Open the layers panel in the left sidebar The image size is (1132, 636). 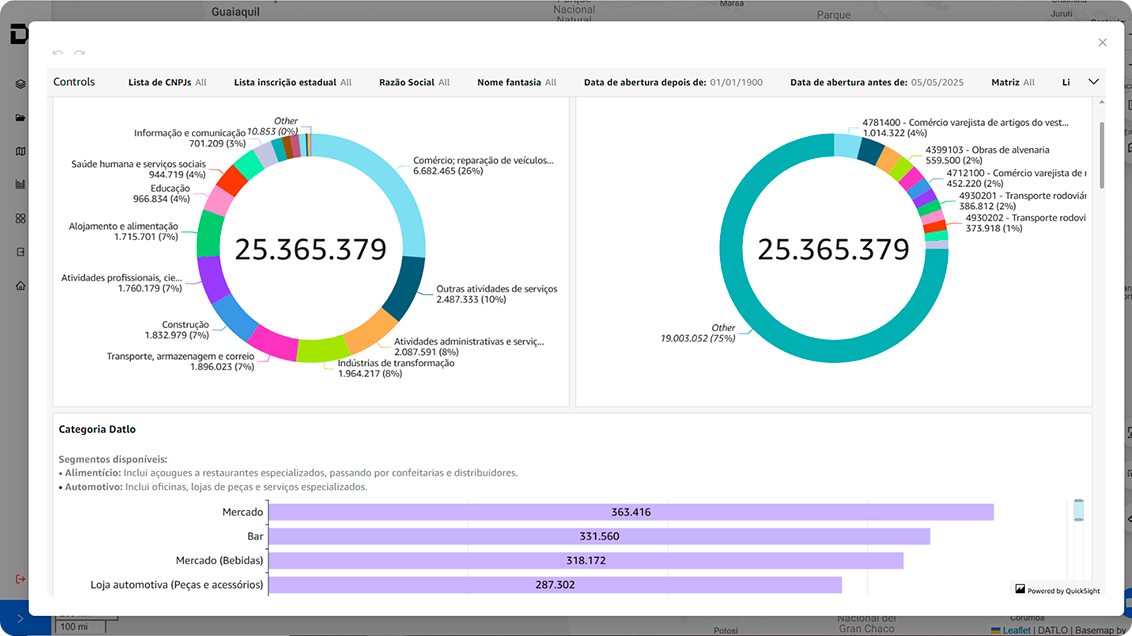(18, 84)
